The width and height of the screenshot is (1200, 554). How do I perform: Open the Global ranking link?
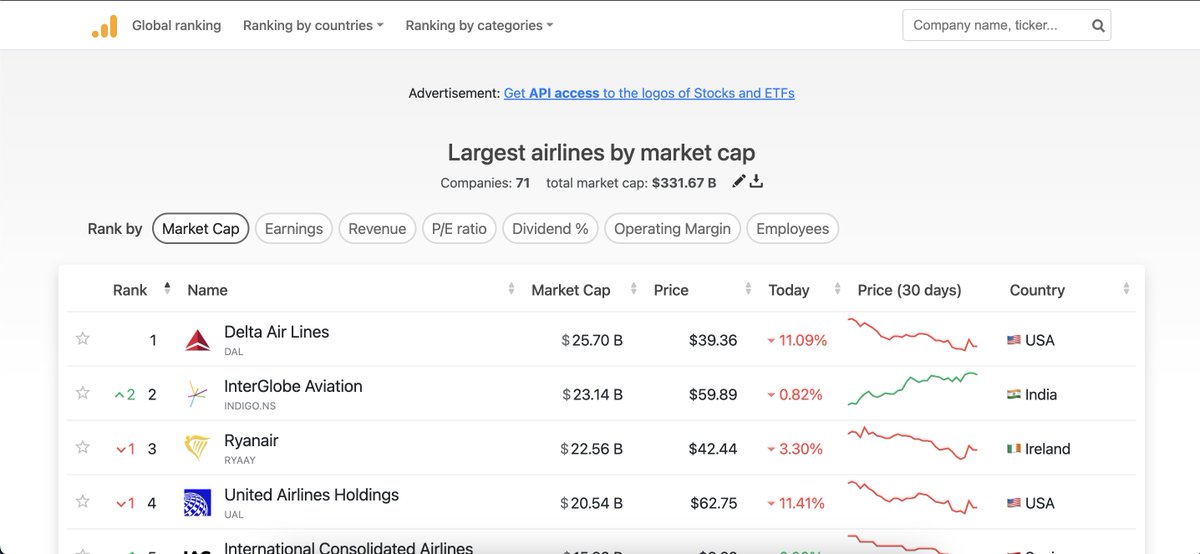pos(177,25)
